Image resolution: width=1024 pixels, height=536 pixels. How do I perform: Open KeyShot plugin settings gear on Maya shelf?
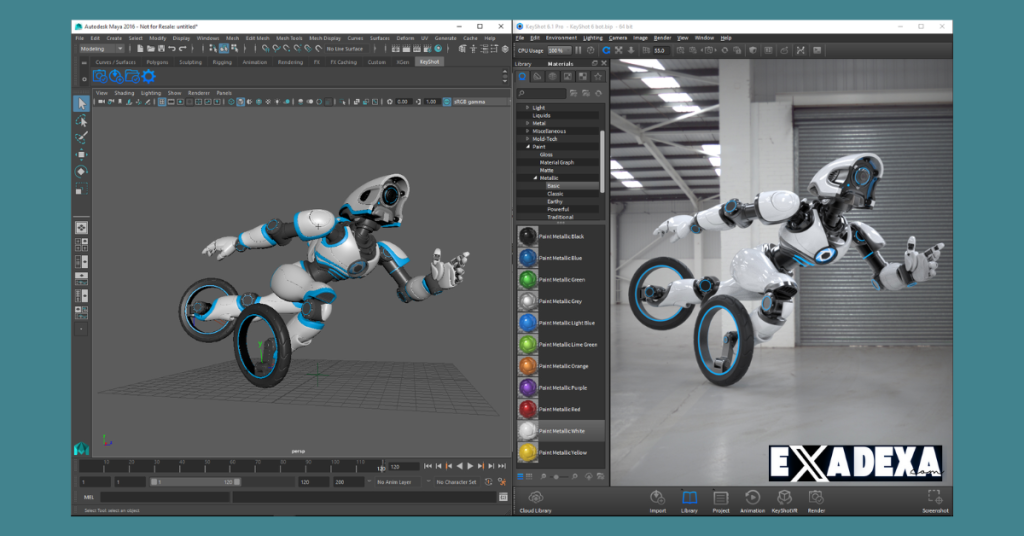148,76
